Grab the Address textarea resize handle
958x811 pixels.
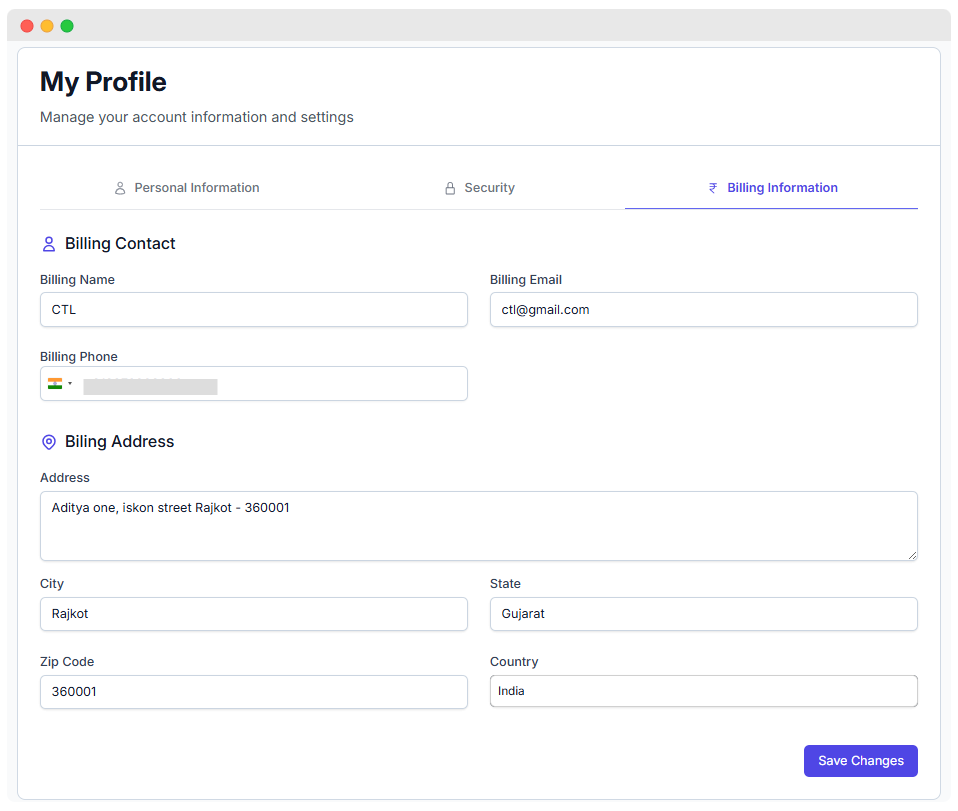click(x=912, y=555)
